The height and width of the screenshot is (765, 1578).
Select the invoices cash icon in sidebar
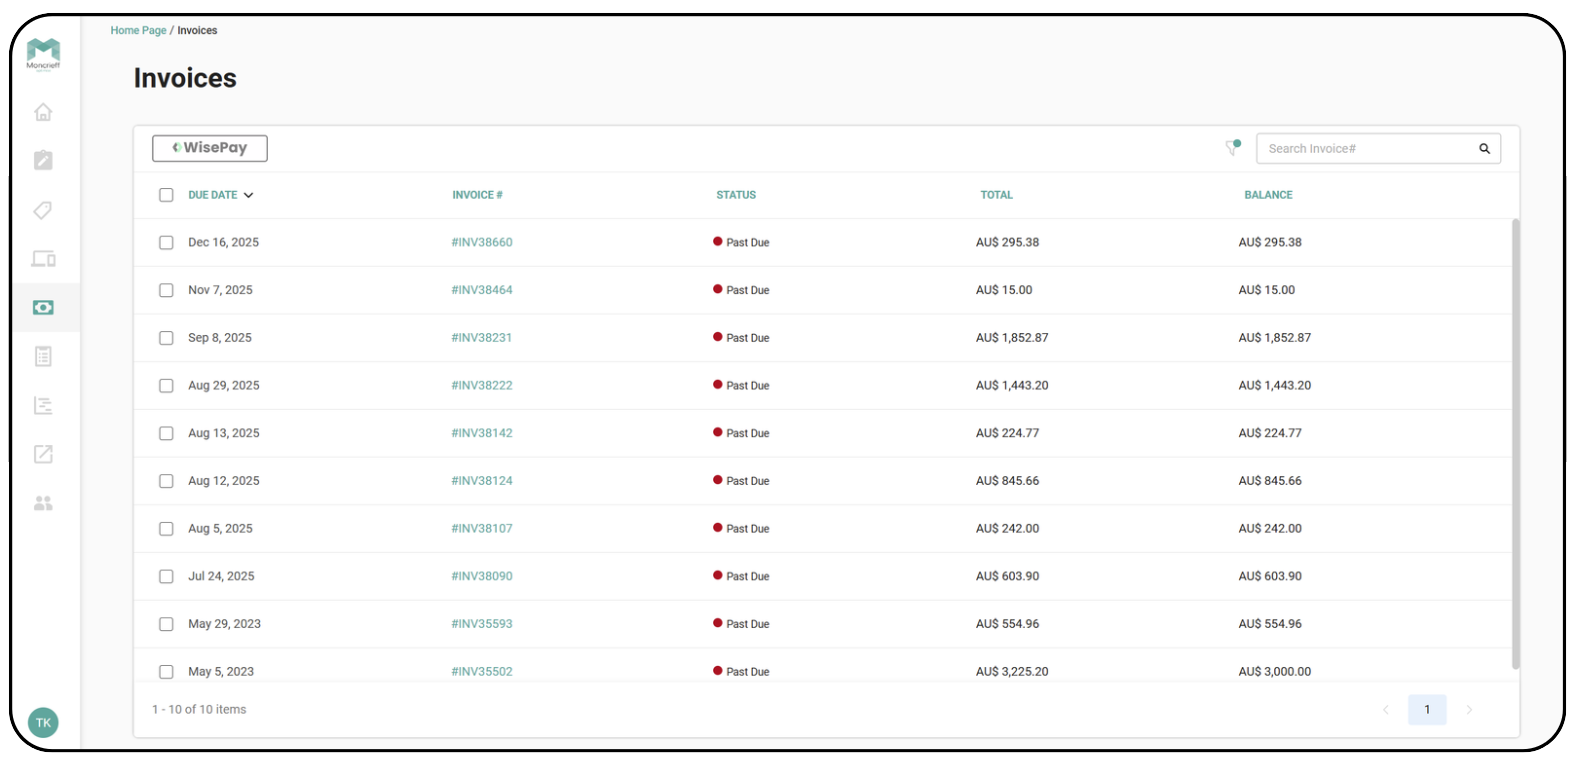point(43,308)
